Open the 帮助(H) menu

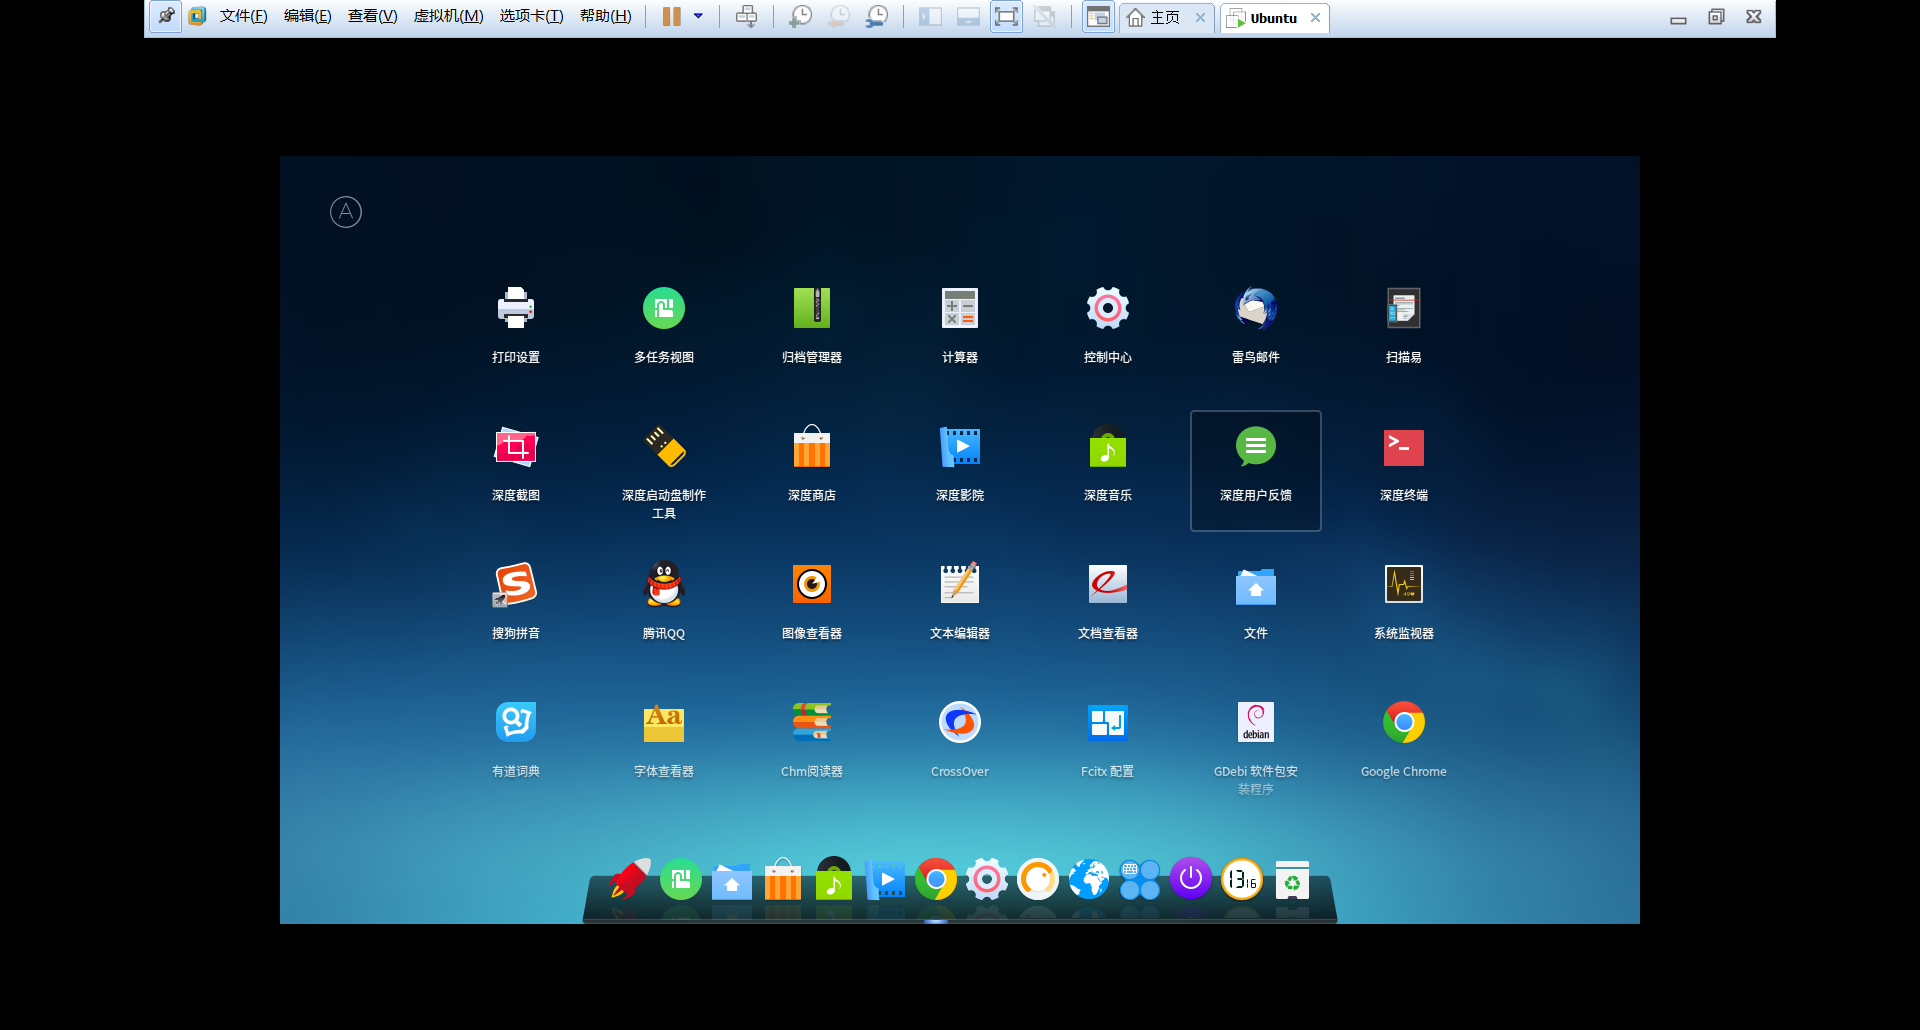coord(606,16)
